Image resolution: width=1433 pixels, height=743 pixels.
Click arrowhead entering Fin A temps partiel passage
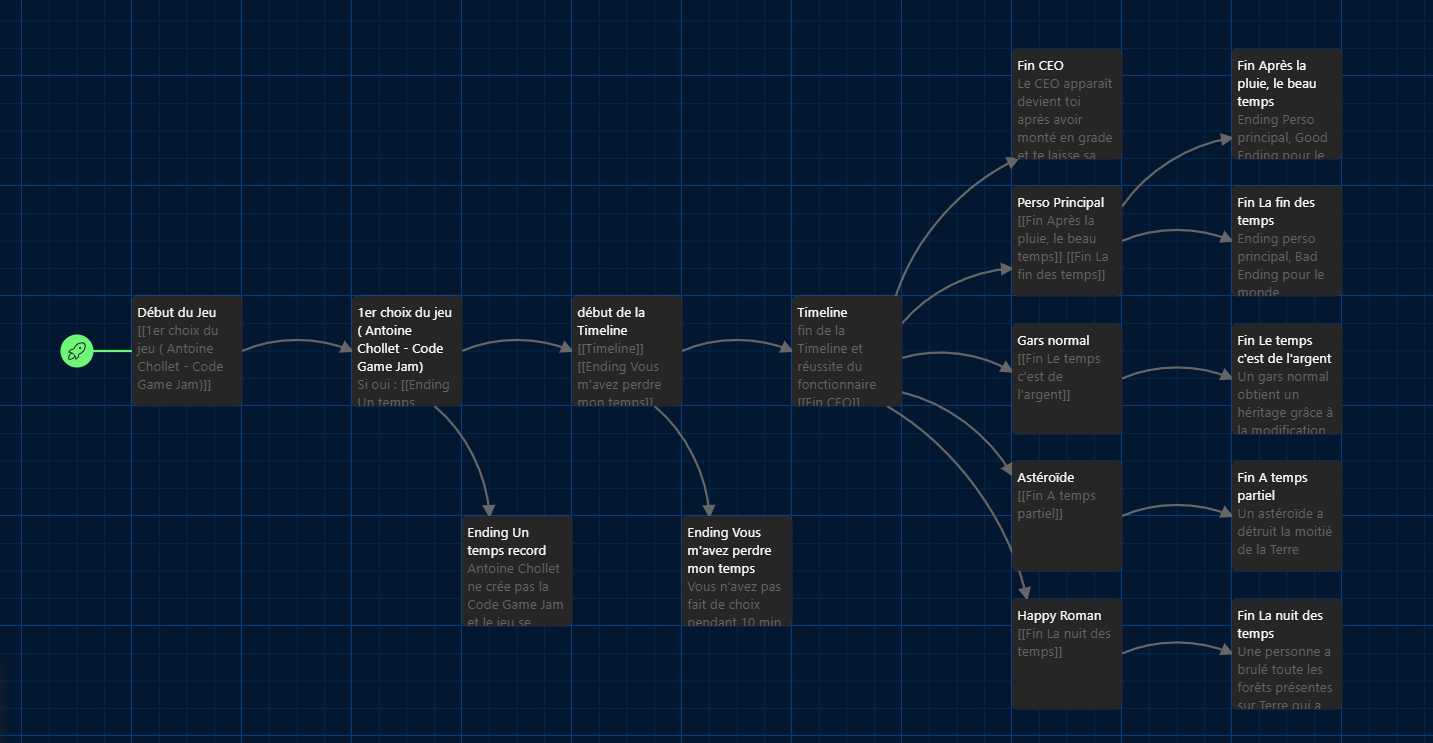[x=1224, y=513]
